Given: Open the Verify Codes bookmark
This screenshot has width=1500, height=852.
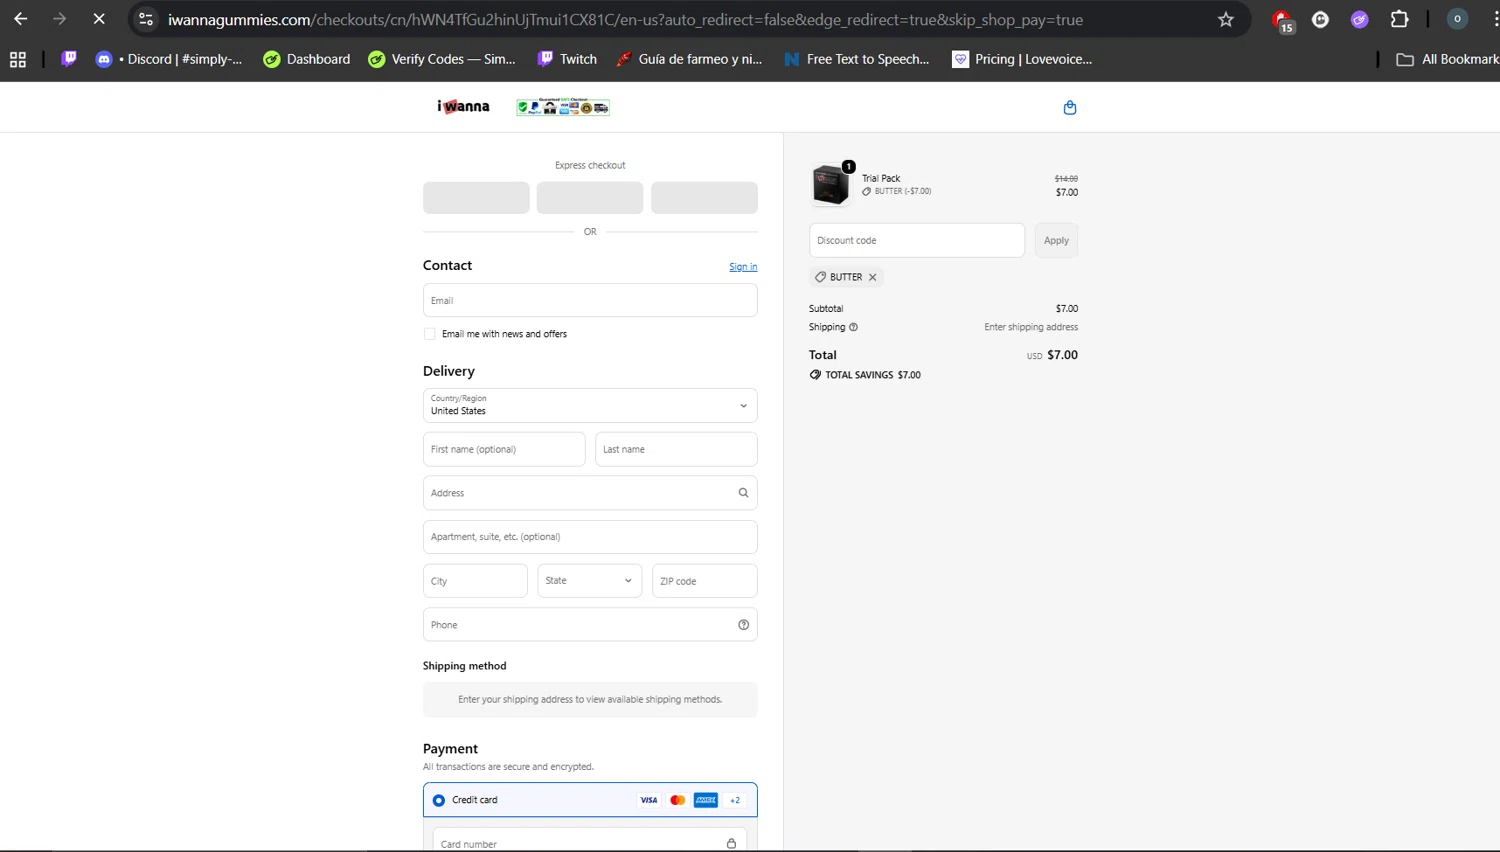Looking at the screenshot, I should tap(442, 59).
